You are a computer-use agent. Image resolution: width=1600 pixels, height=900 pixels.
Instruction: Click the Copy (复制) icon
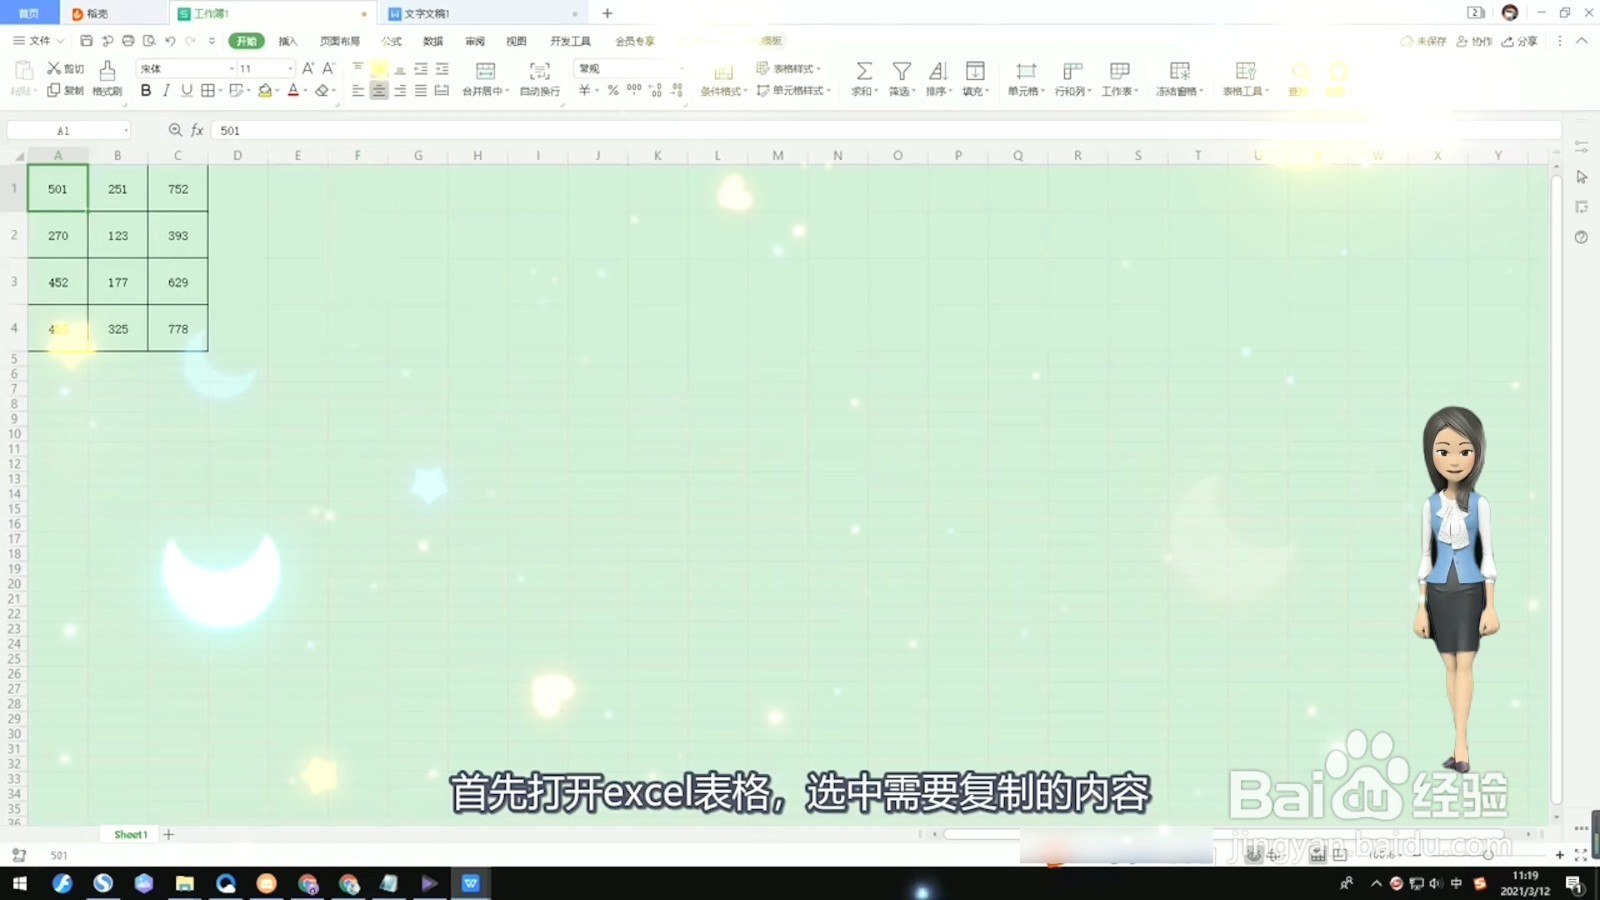tap(54, 90)
